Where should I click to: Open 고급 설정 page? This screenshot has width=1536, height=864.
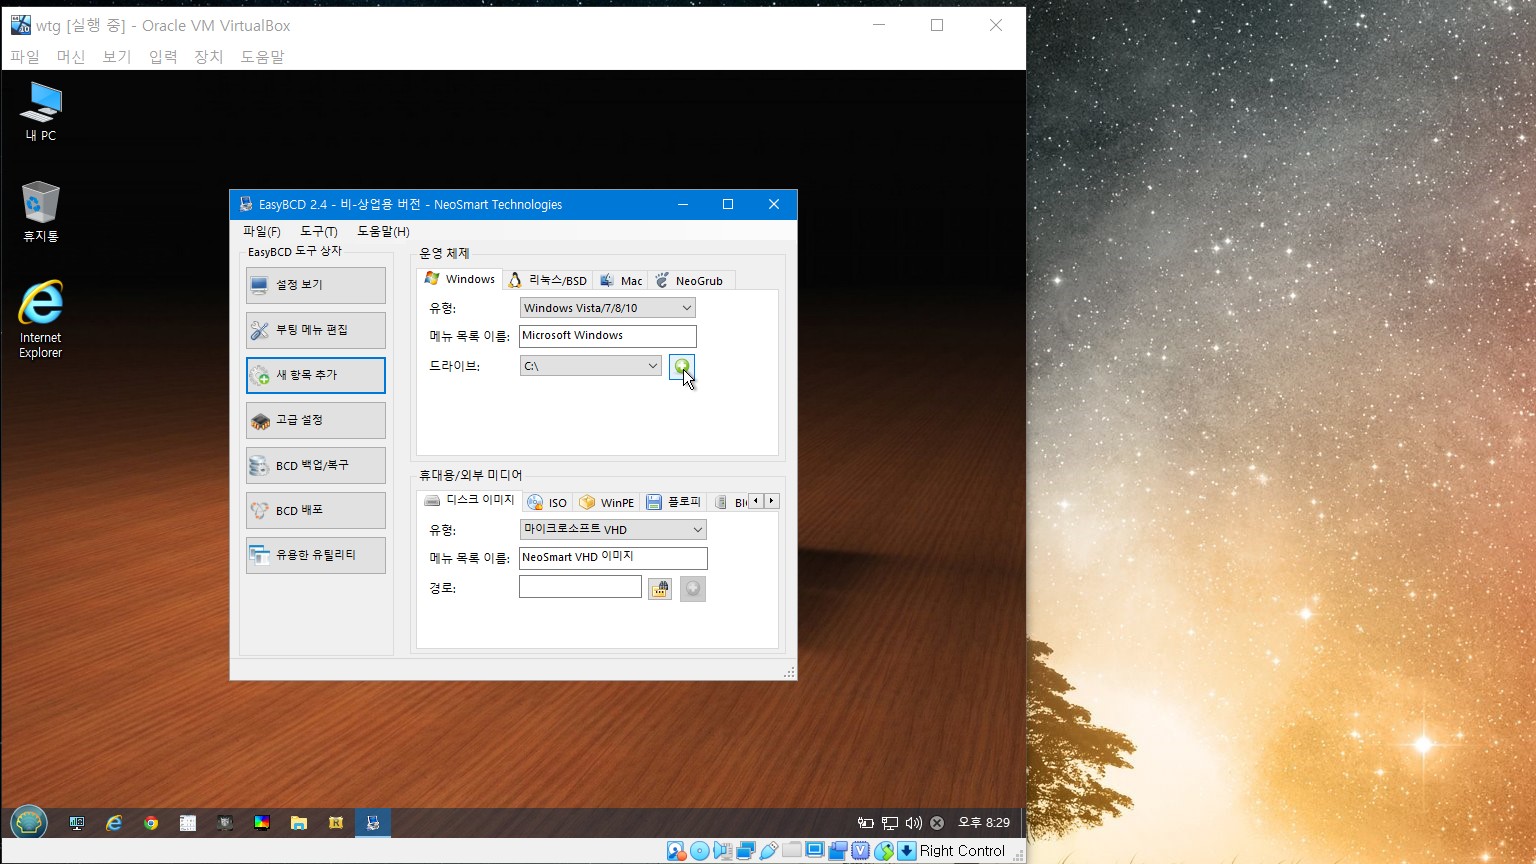(x=316, y=420)
